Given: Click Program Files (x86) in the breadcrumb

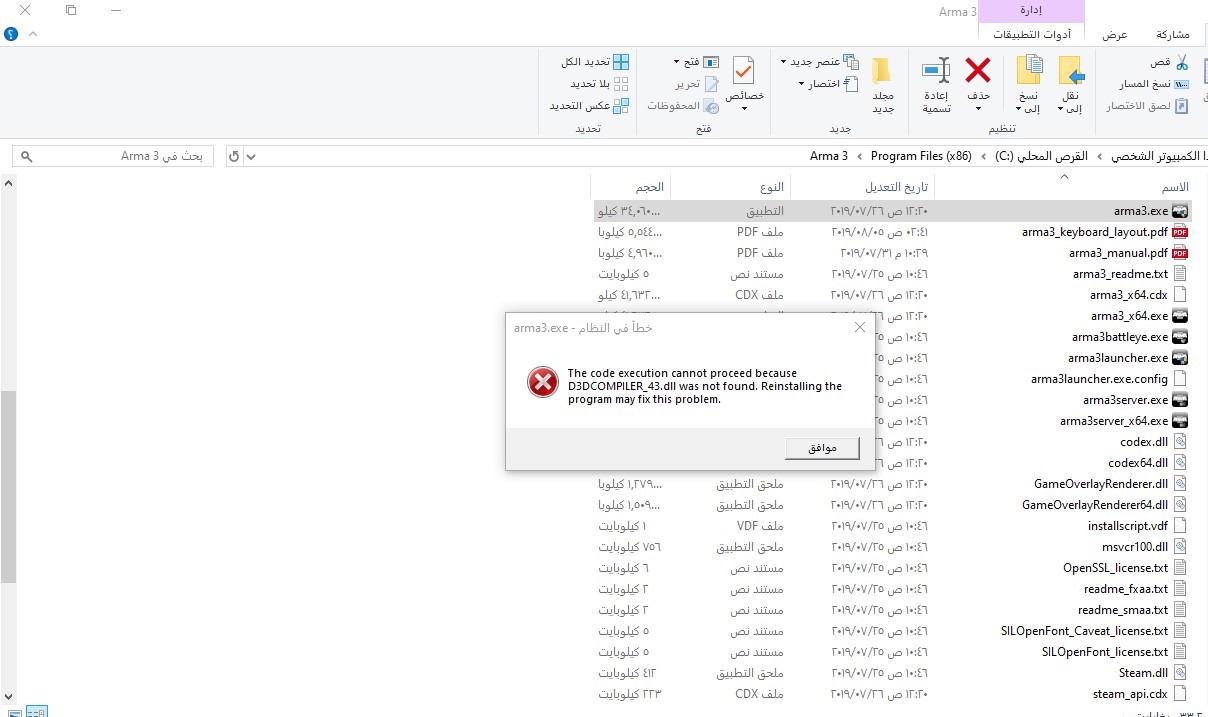Looking at the screenshot, I should click(921, 157).
